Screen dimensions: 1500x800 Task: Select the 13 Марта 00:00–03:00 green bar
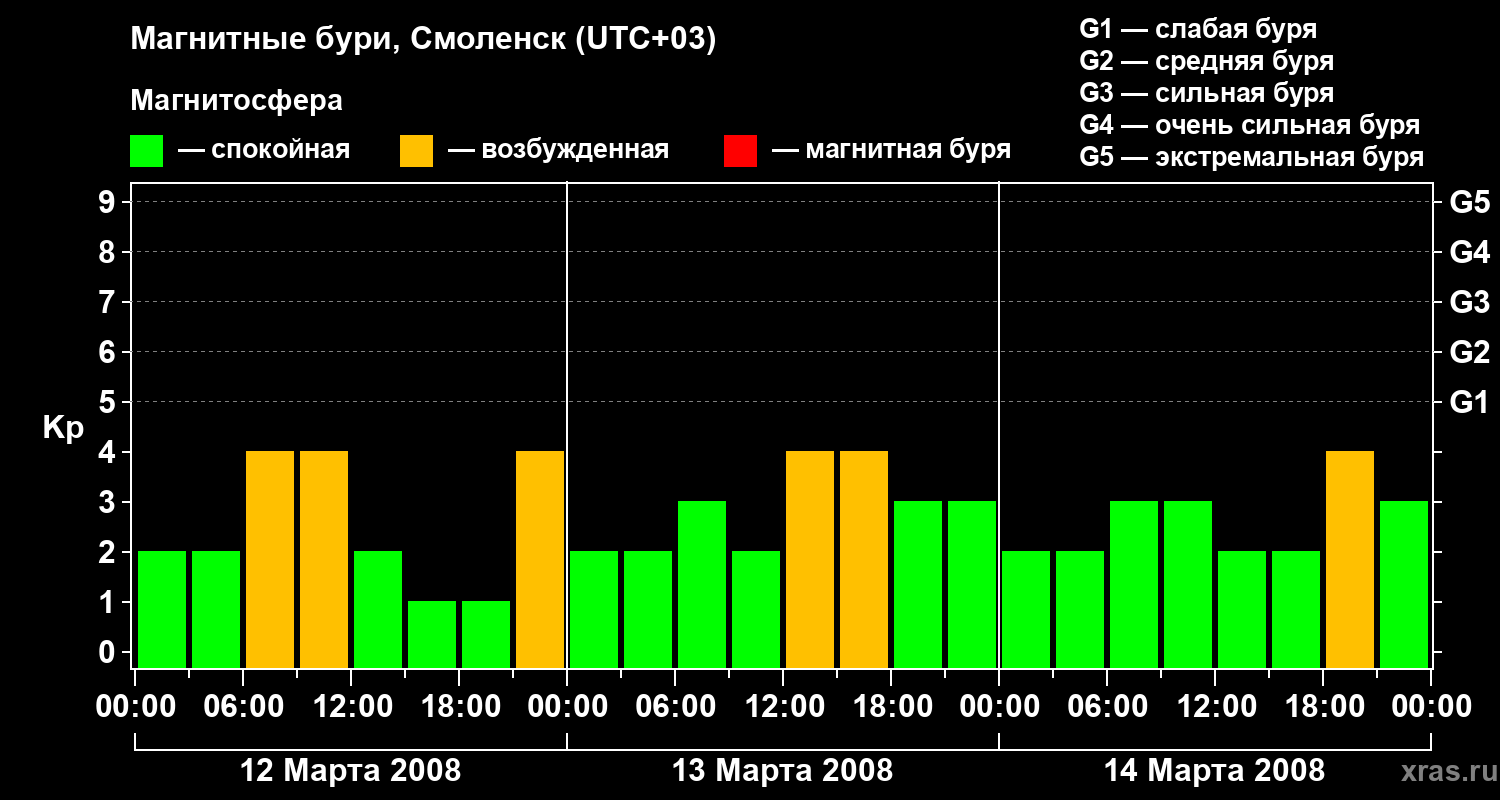point(594,609)
